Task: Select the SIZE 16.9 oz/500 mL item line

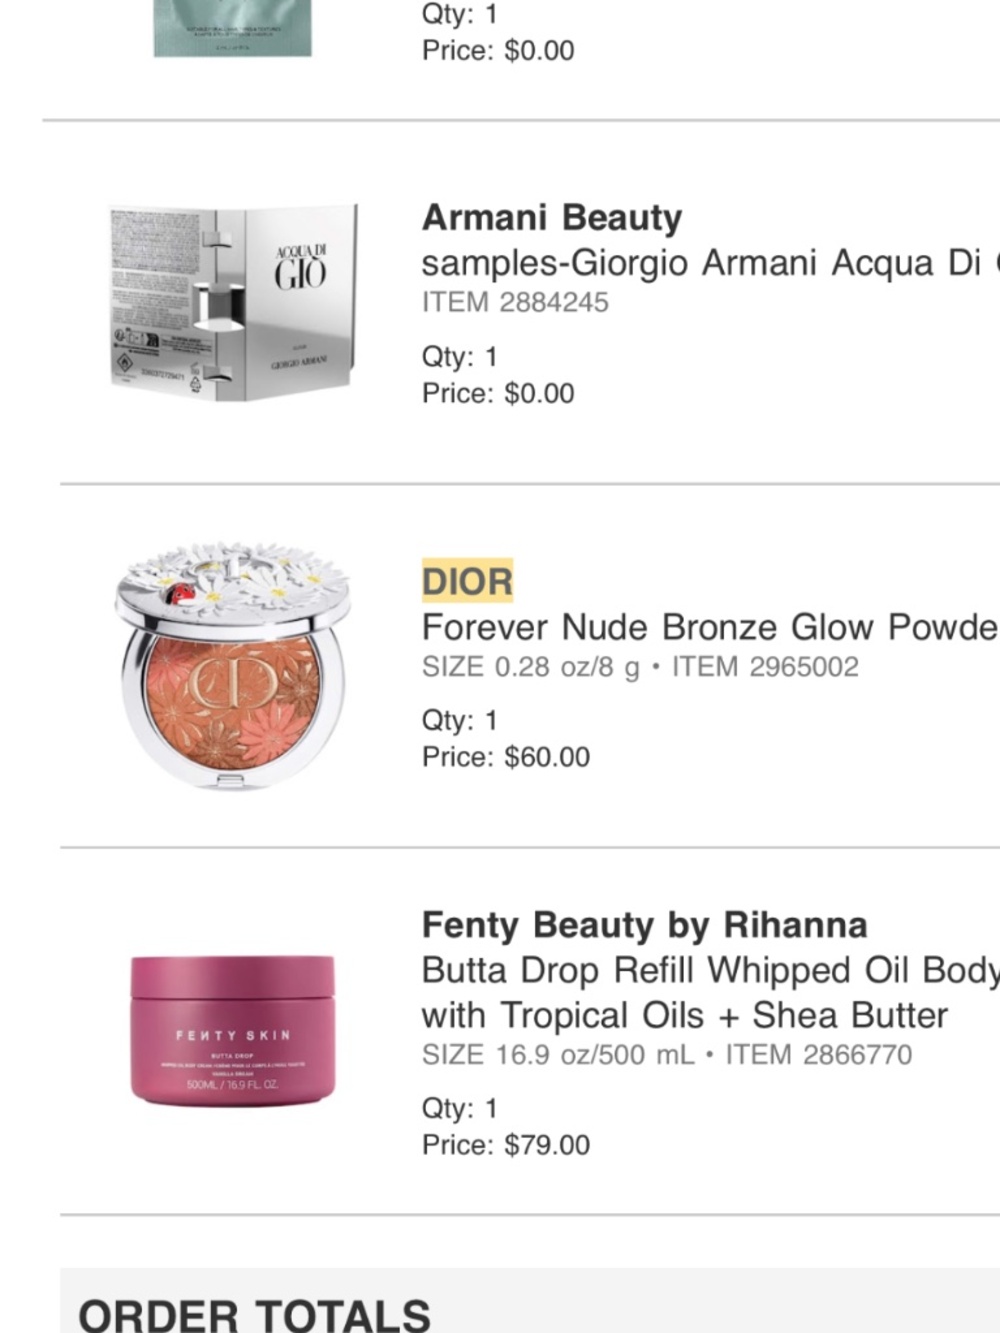Action: click(x=667, y=1054)
